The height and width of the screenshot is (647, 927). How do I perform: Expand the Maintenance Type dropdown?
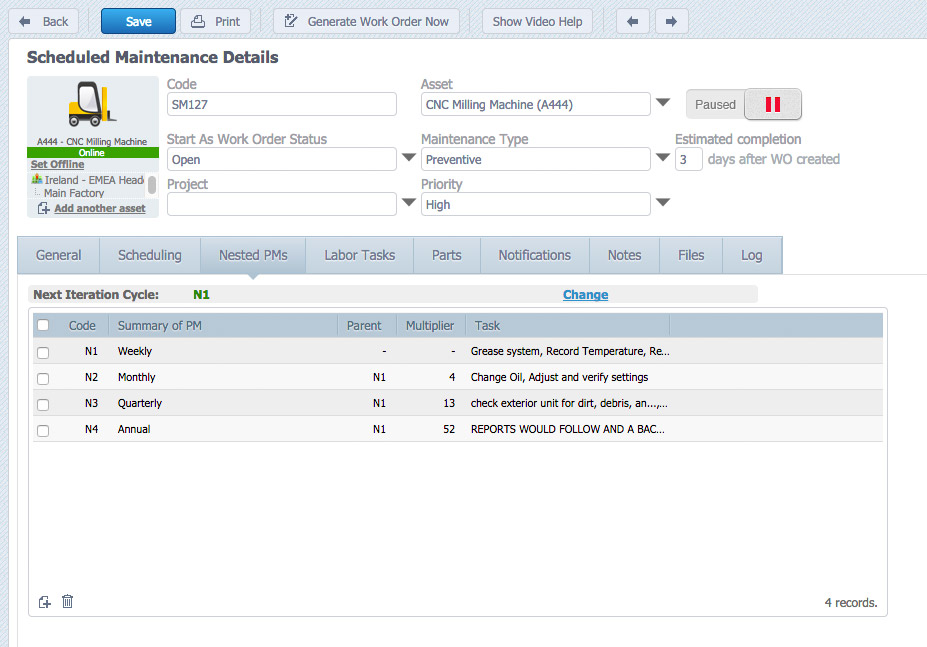pos(662,159)
